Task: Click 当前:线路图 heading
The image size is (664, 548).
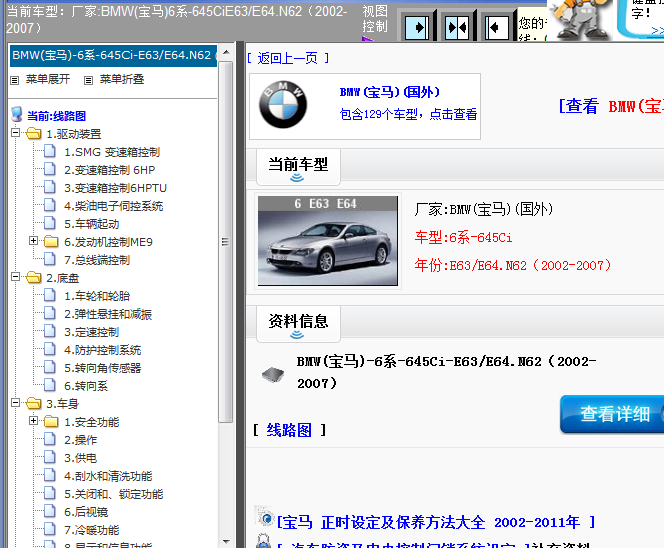Action: pyautogui.click(x=57, y=116)
